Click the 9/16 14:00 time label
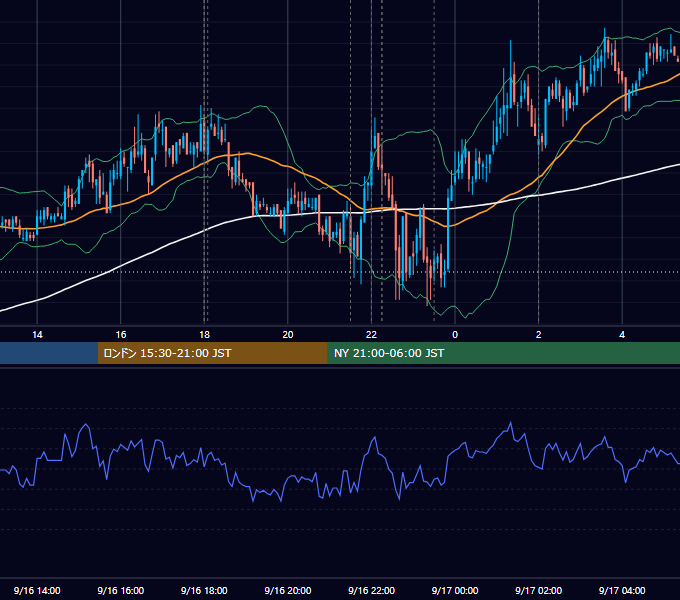680x600 pixels. click(37, 590)
